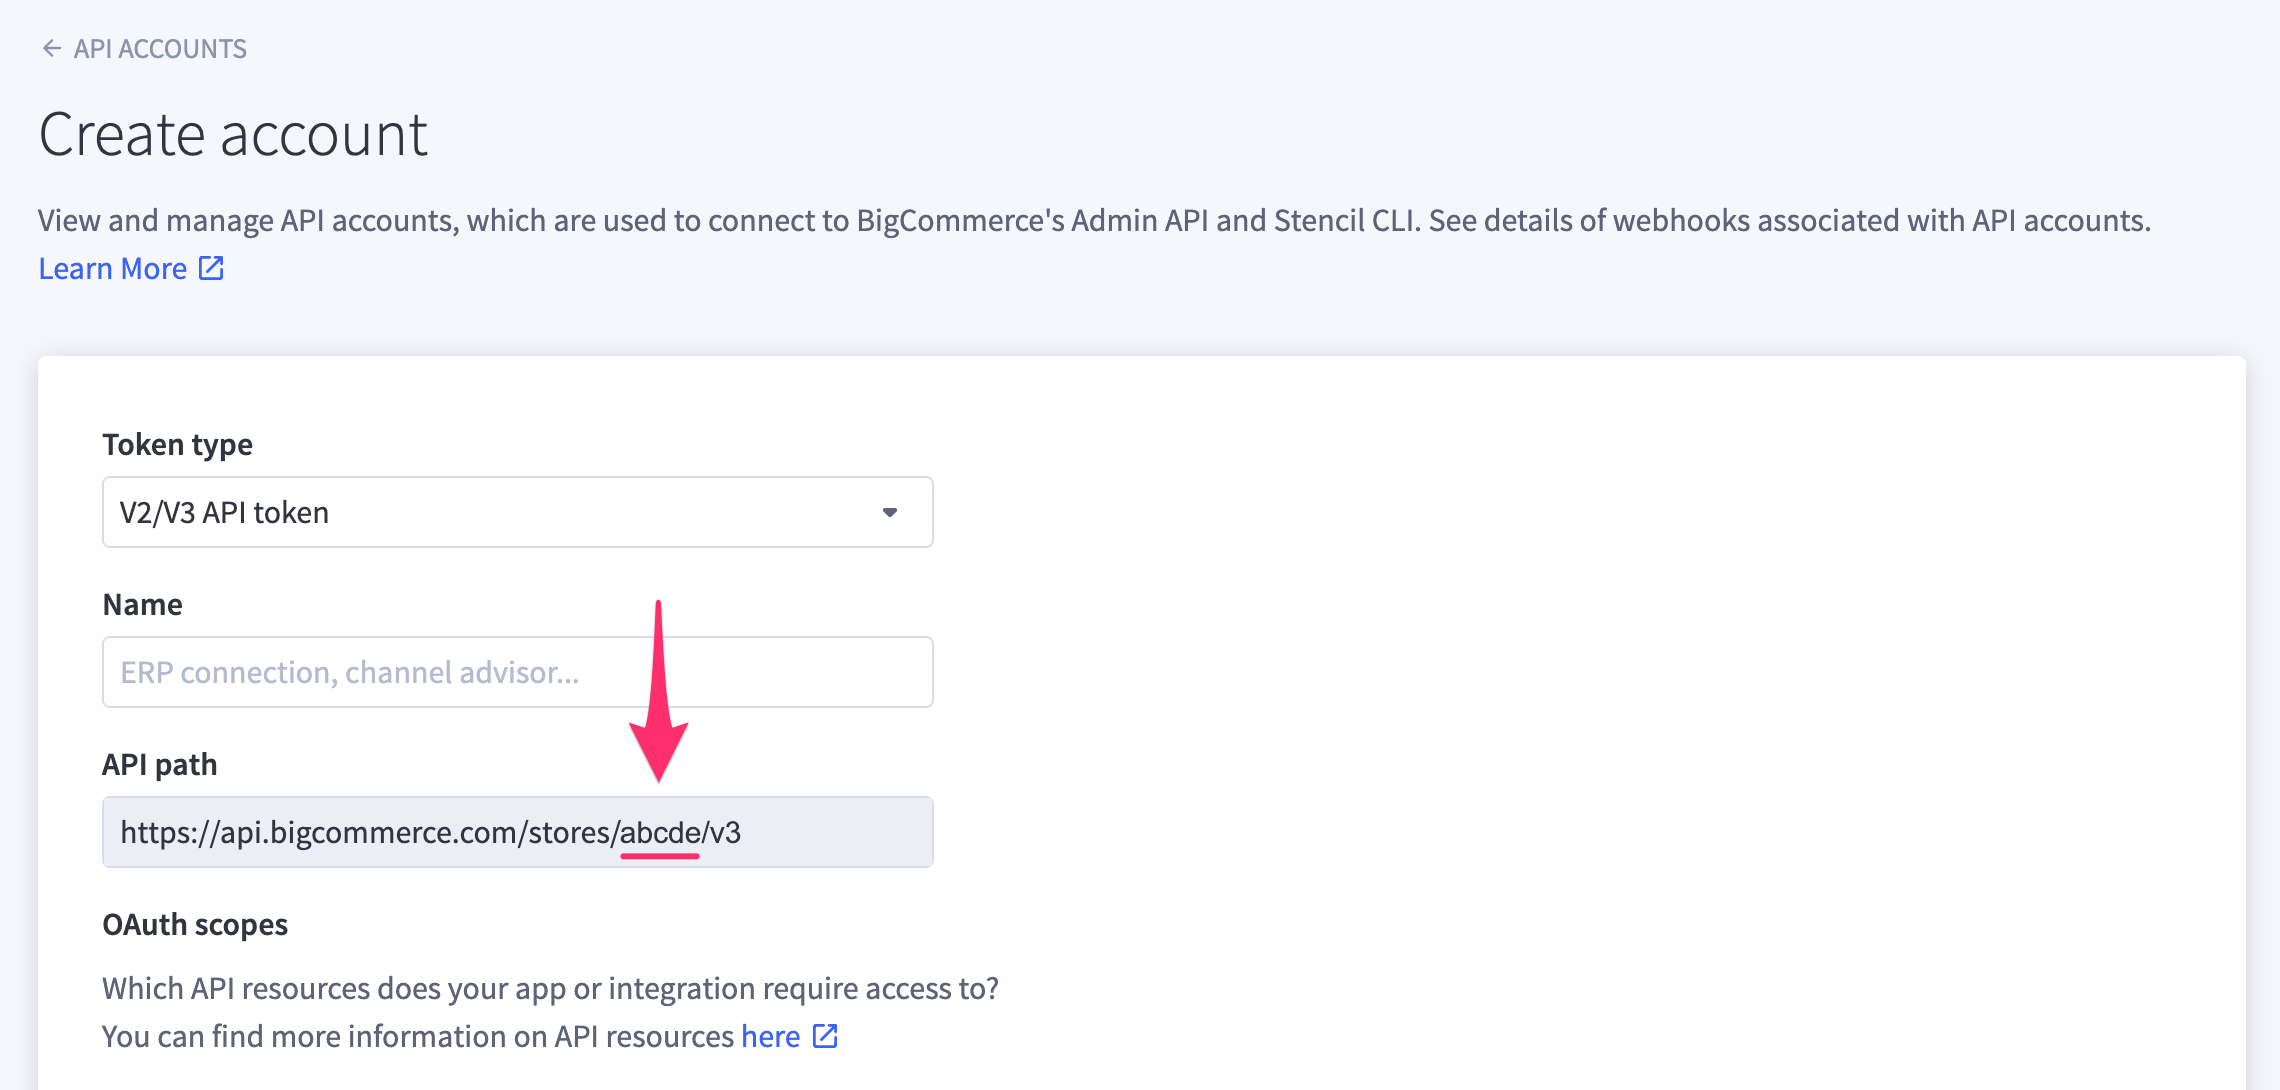The height and width of the screenshot is (1090, 2280).
Task: Click the Name field label
Action: (143, 605)
